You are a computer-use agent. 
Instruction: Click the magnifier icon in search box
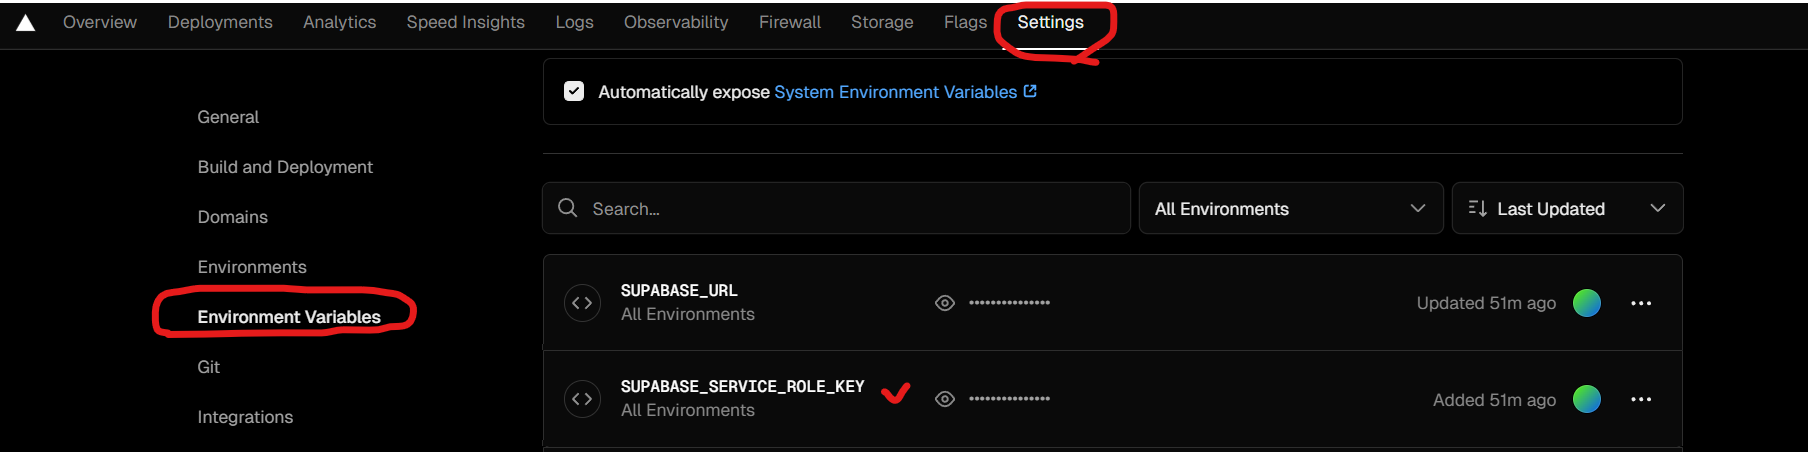tap(568, 208)
